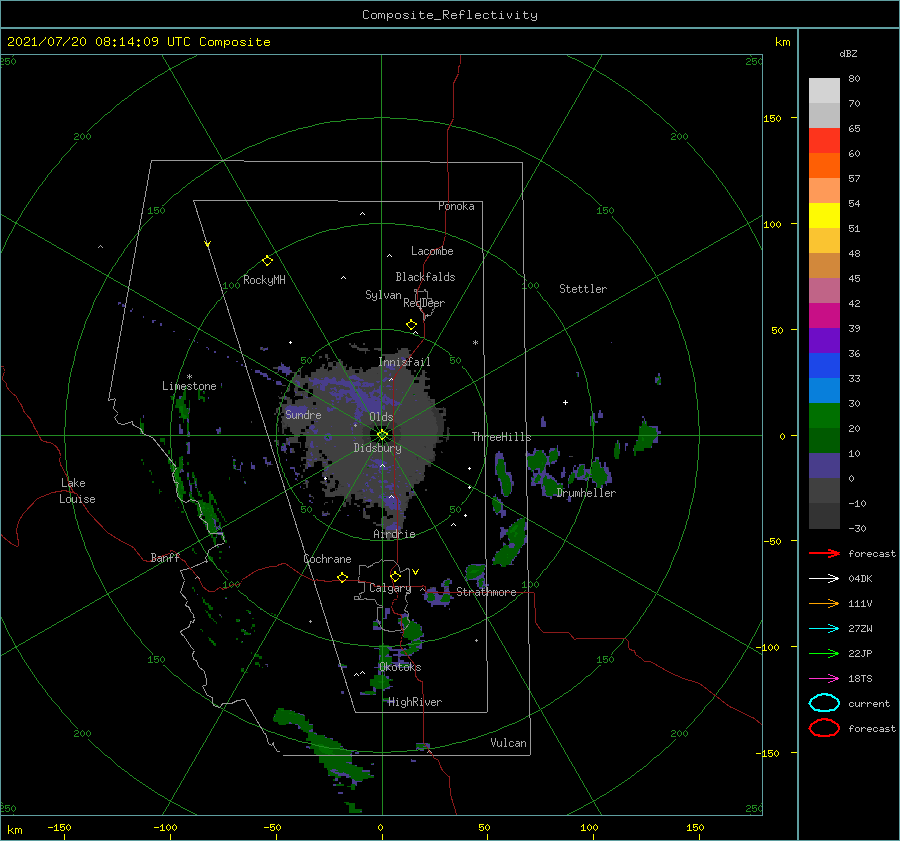900x841 pixels.
Task: Pick the tan 45–48 dBZ swatch
Action: pos(824,266)
